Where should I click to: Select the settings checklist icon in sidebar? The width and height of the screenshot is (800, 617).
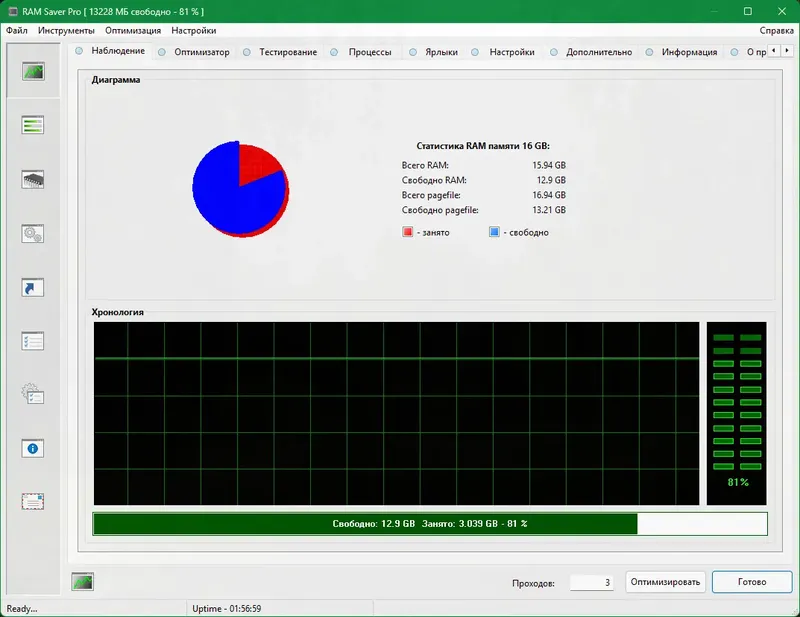click(35, 340)
